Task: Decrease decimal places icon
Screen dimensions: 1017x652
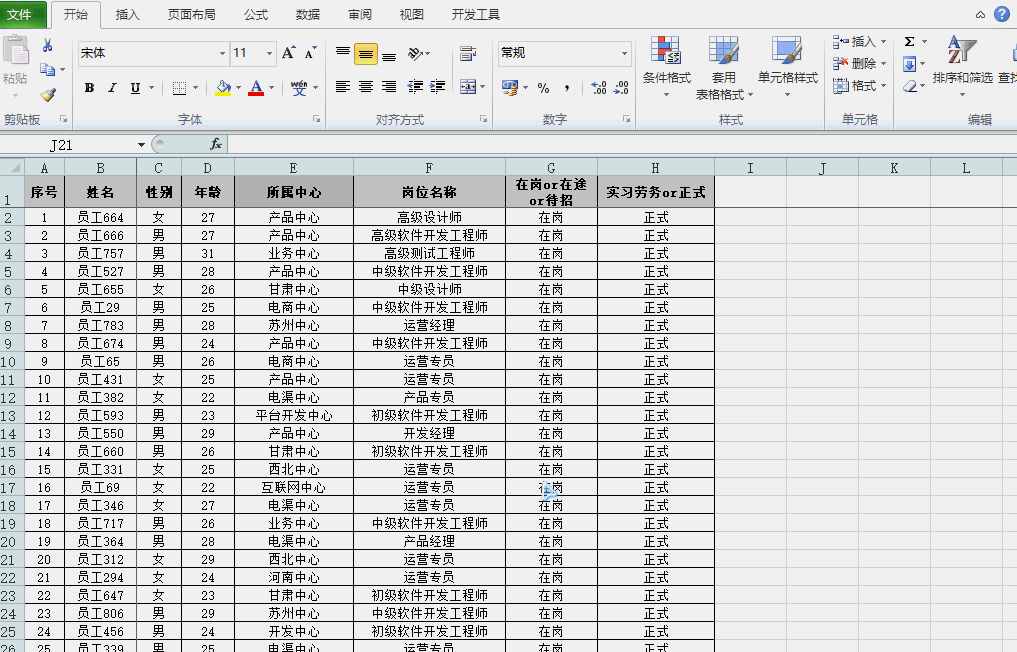Action: pos(621,88)
